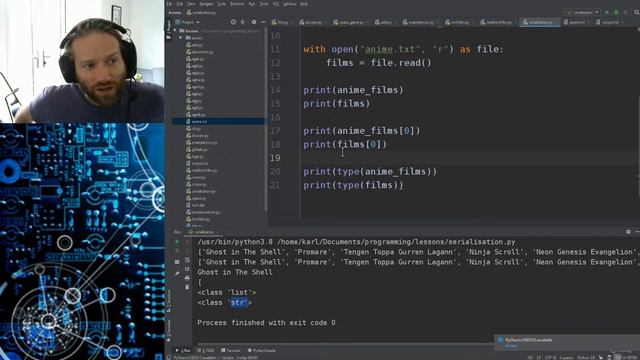Open the Edit menu
The image size is (640, 360).
coord(180,4)
